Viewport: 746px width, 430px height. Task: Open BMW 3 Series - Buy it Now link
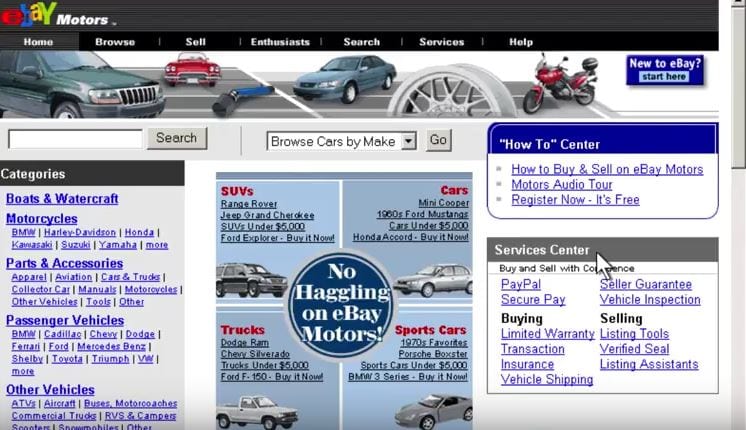(408, 377)
